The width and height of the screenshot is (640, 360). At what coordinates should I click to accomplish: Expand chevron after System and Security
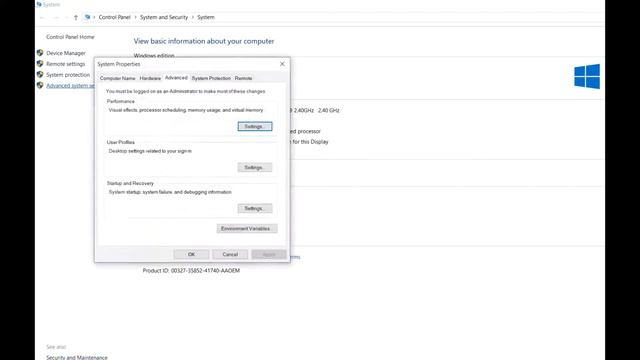click(x=193, y=17)
